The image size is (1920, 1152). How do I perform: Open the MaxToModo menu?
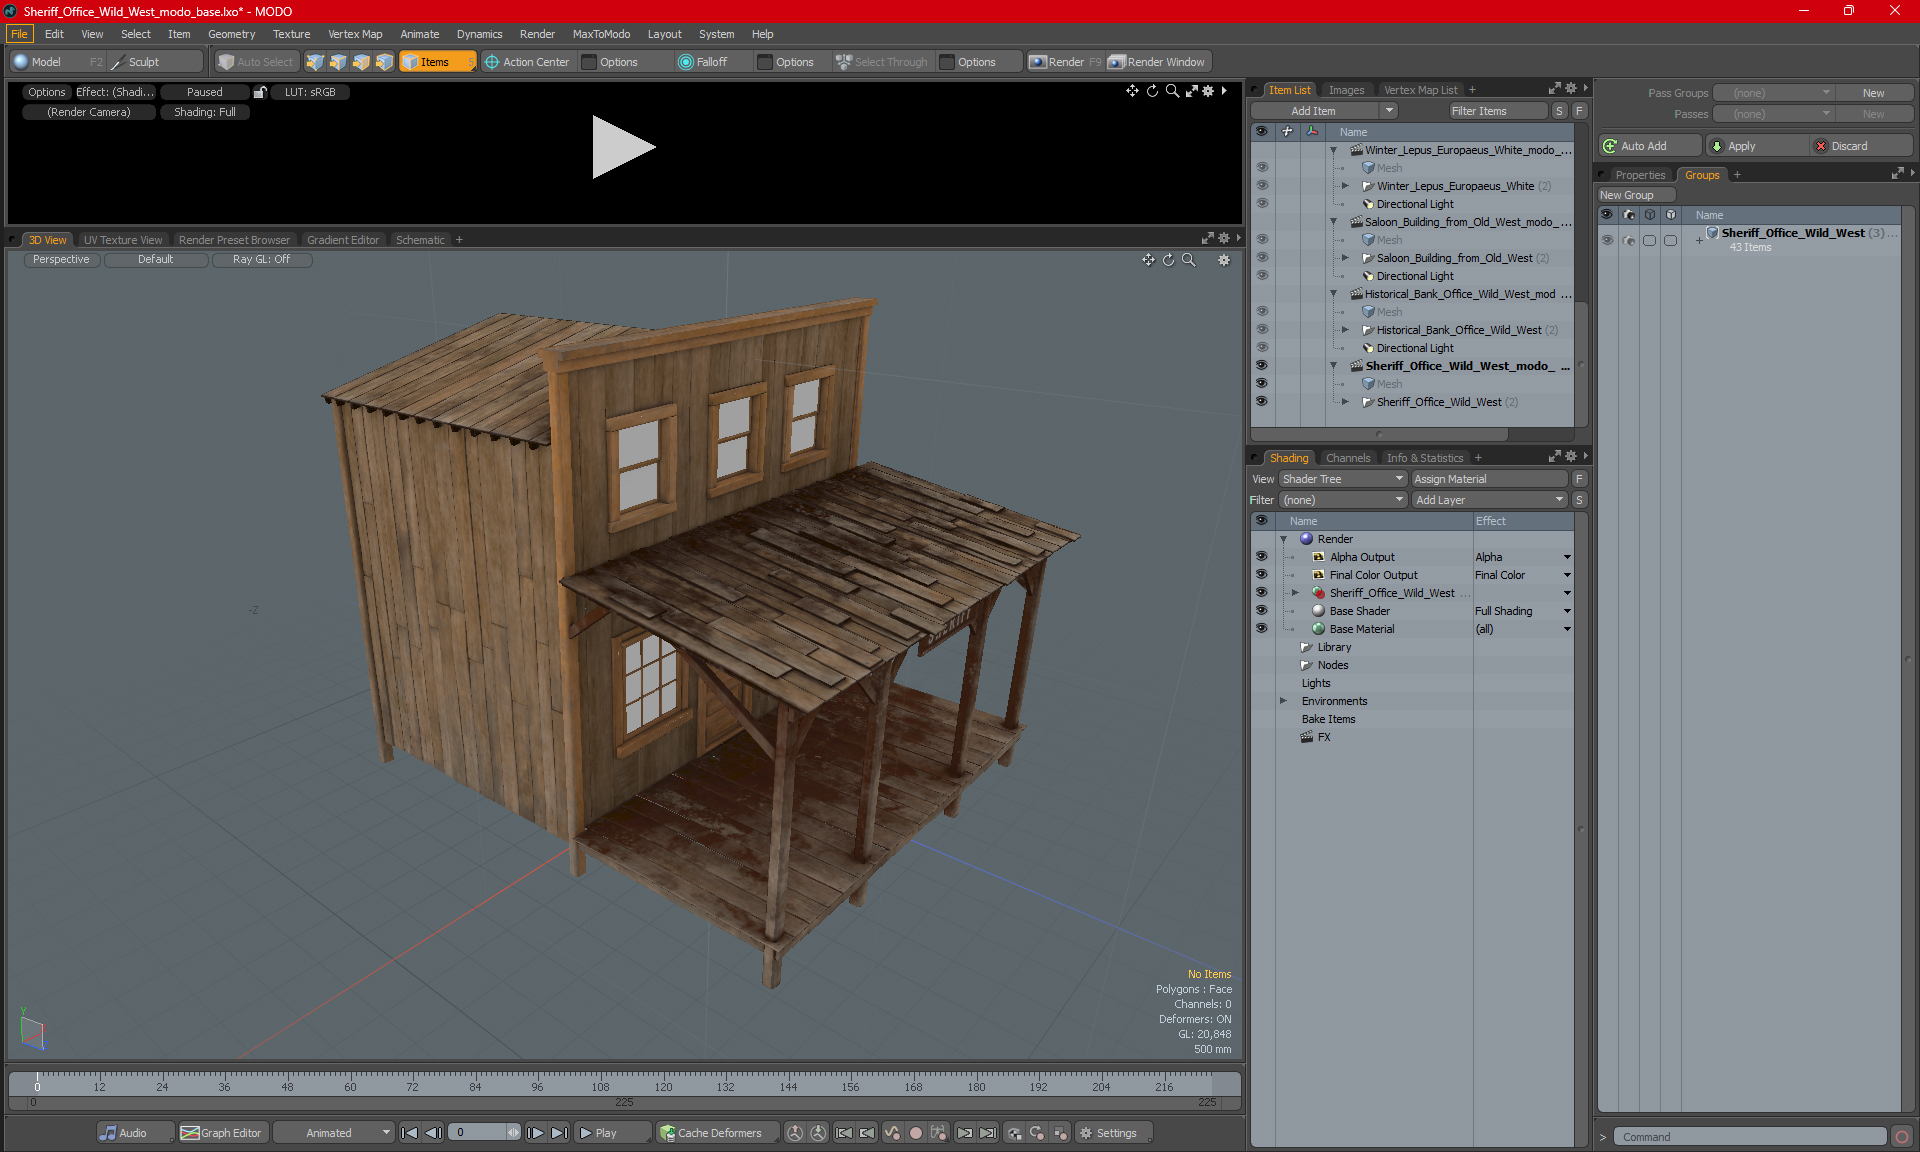pyautogui.click(x=601, y=34)
